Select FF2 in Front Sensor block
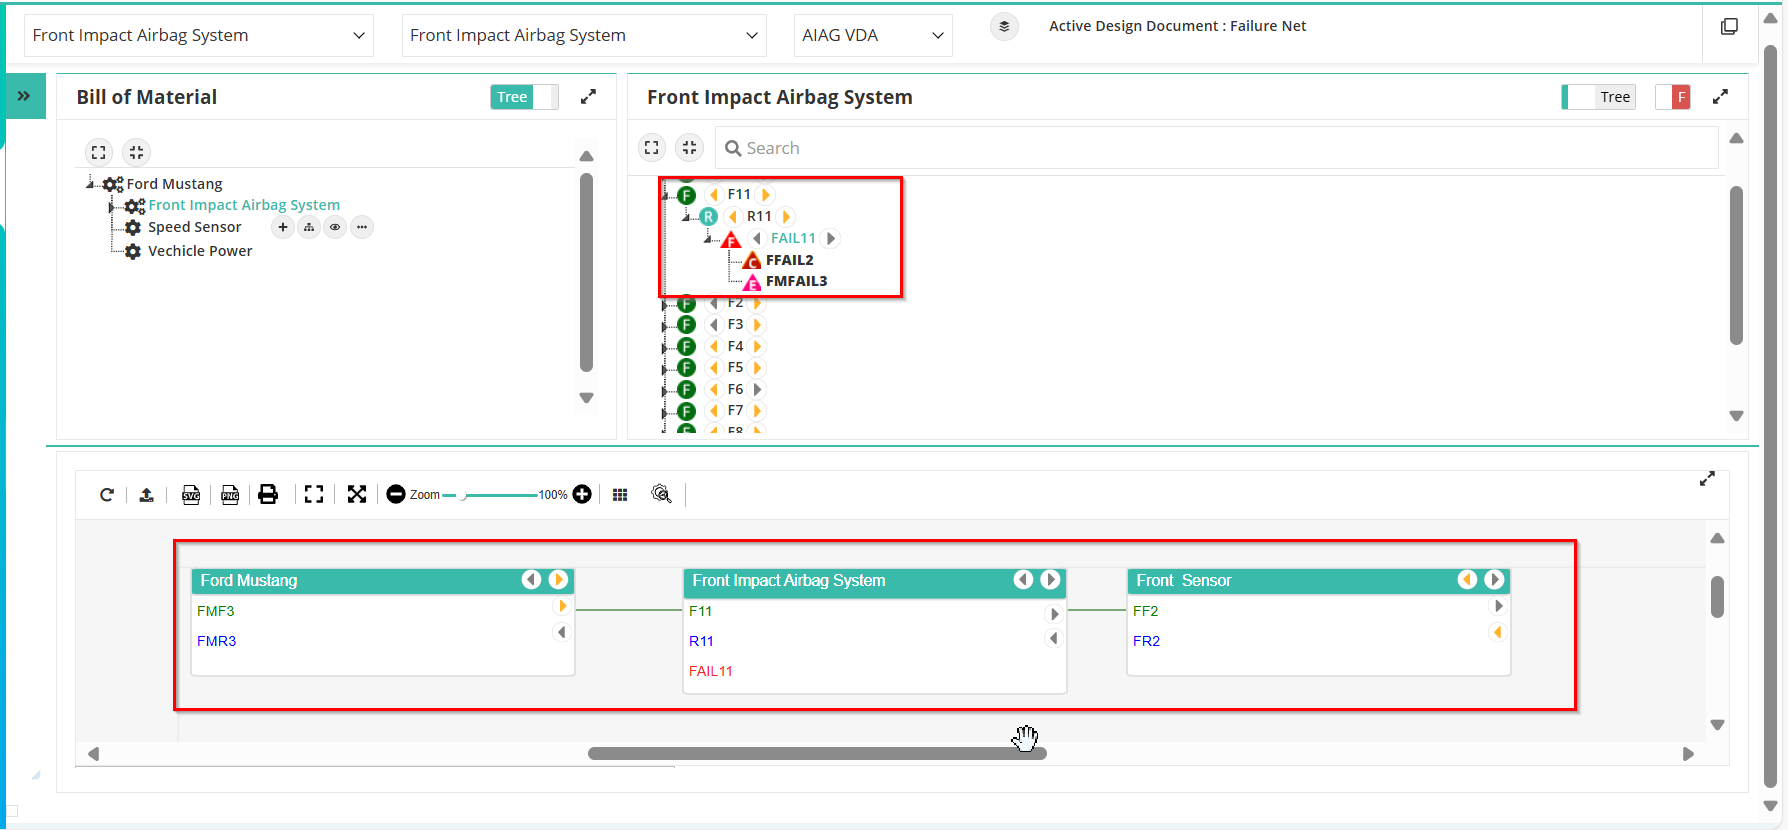This screenshot has width=1788, height=830. [x=1145, y=611]
